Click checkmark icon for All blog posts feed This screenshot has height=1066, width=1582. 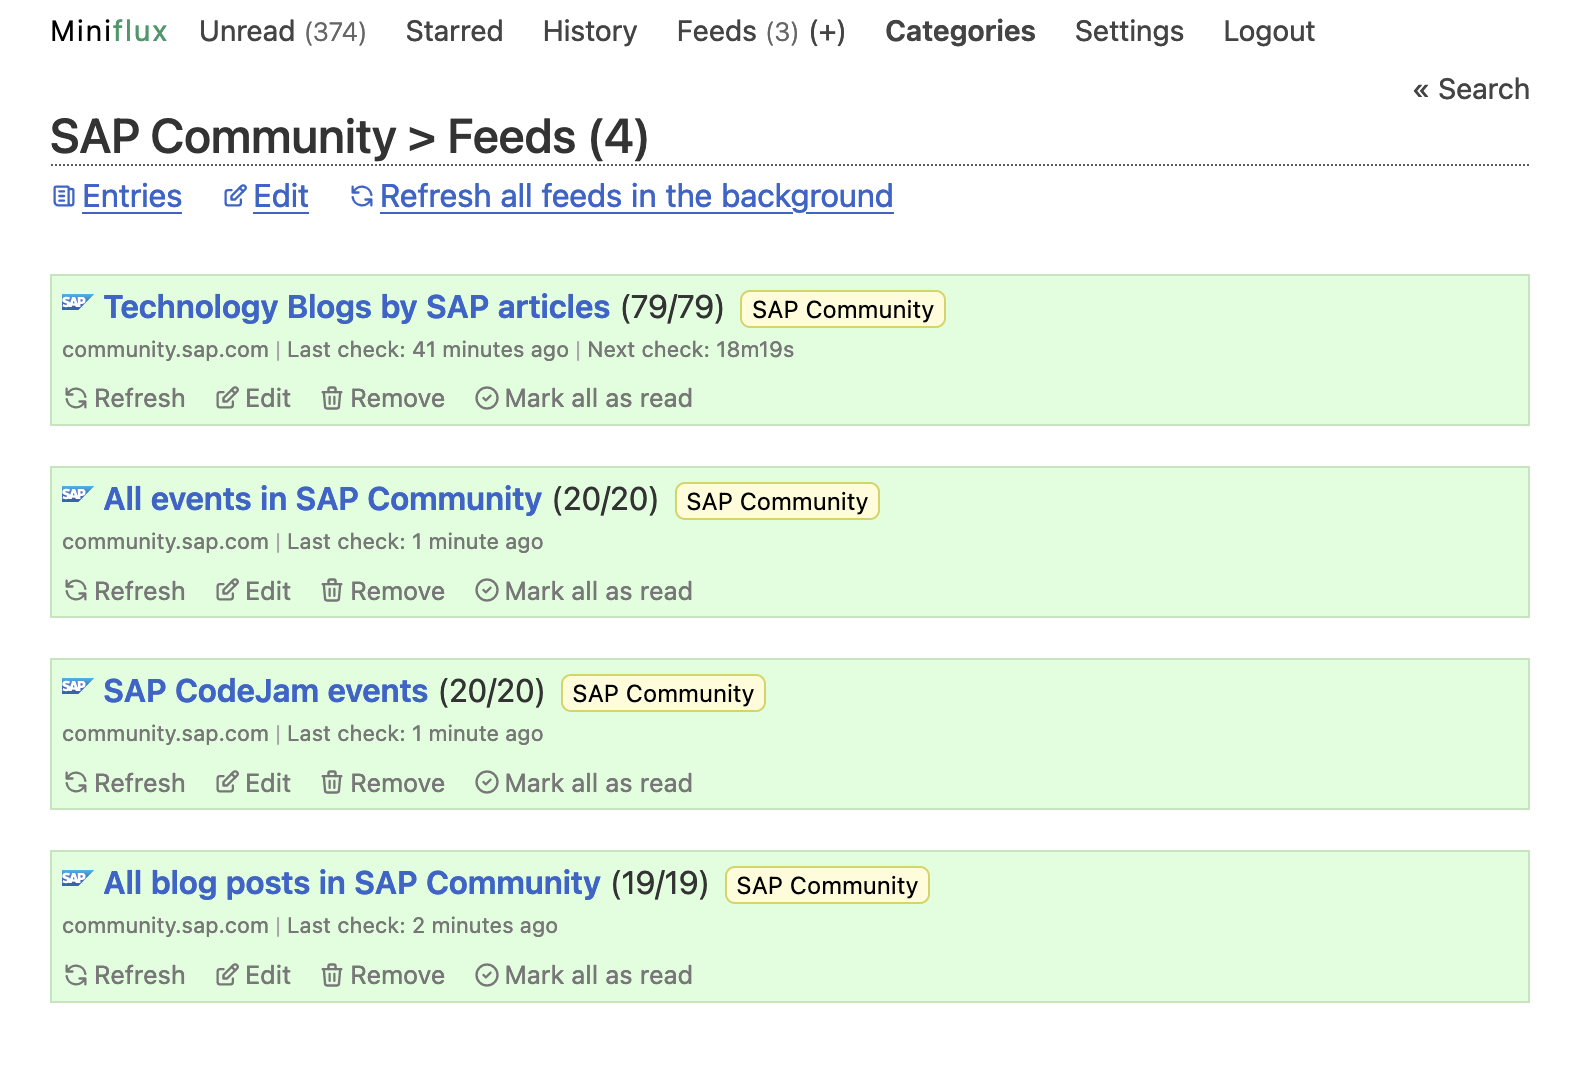pyautogui.click(x=487, y=975)
